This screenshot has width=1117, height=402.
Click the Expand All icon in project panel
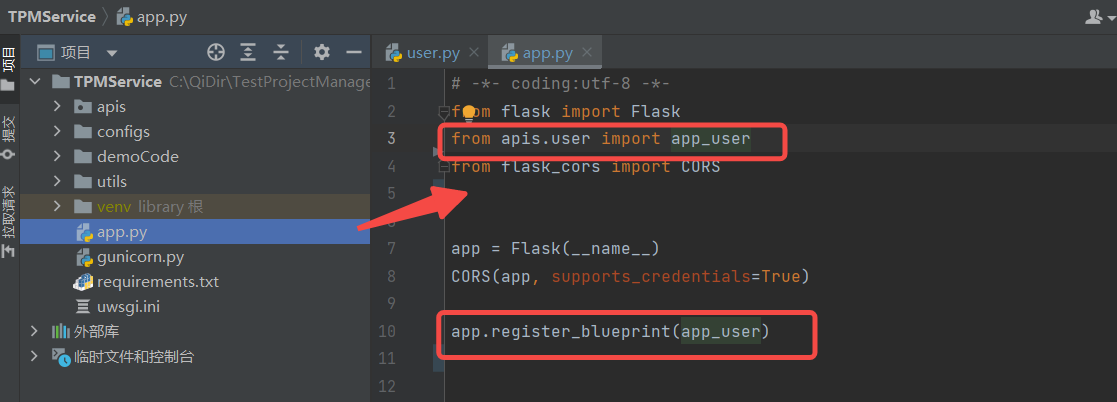tap(248, 52)
